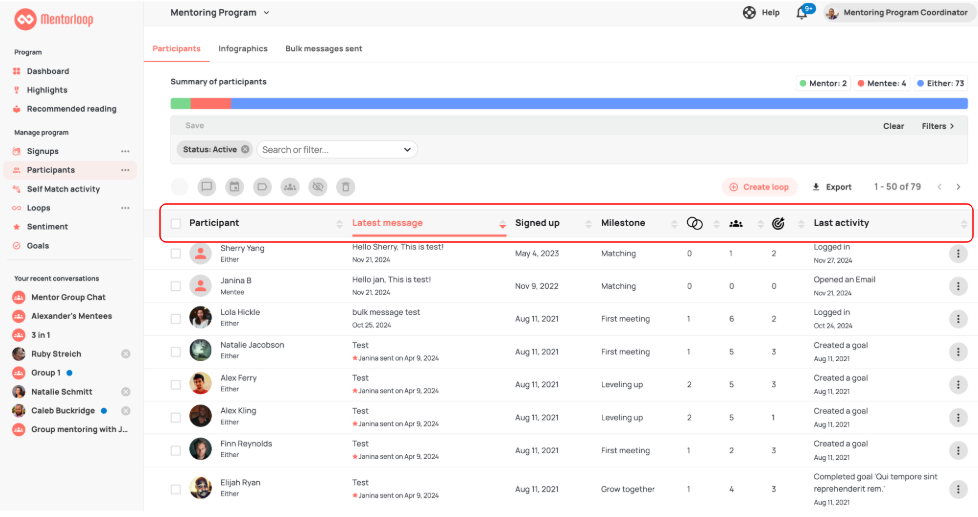Image resolution: width=978 pixels, height=517 pixels.
Task: Click the Mentorloop logo
Action: point(54,19)
